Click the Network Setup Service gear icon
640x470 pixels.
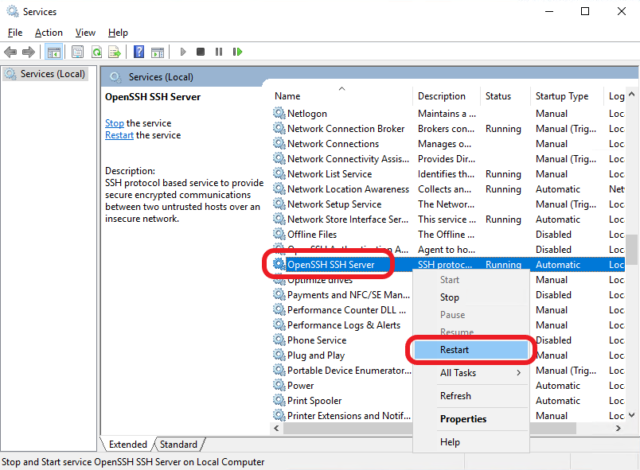[279, 204]
